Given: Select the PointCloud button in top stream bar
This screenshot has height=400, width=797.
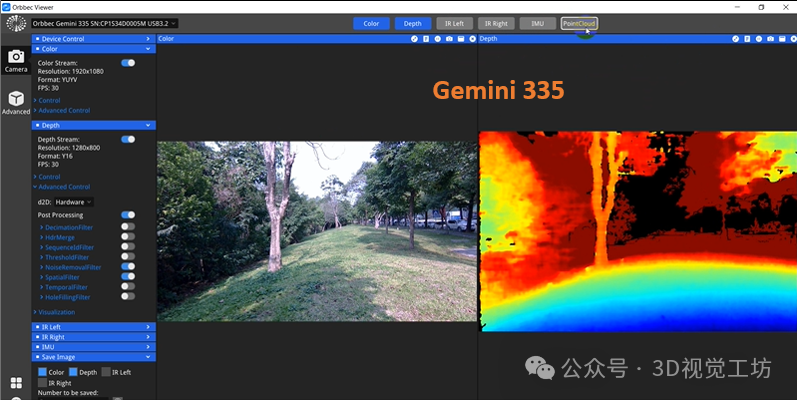Looking at the screenshot, I should point(579,23).
